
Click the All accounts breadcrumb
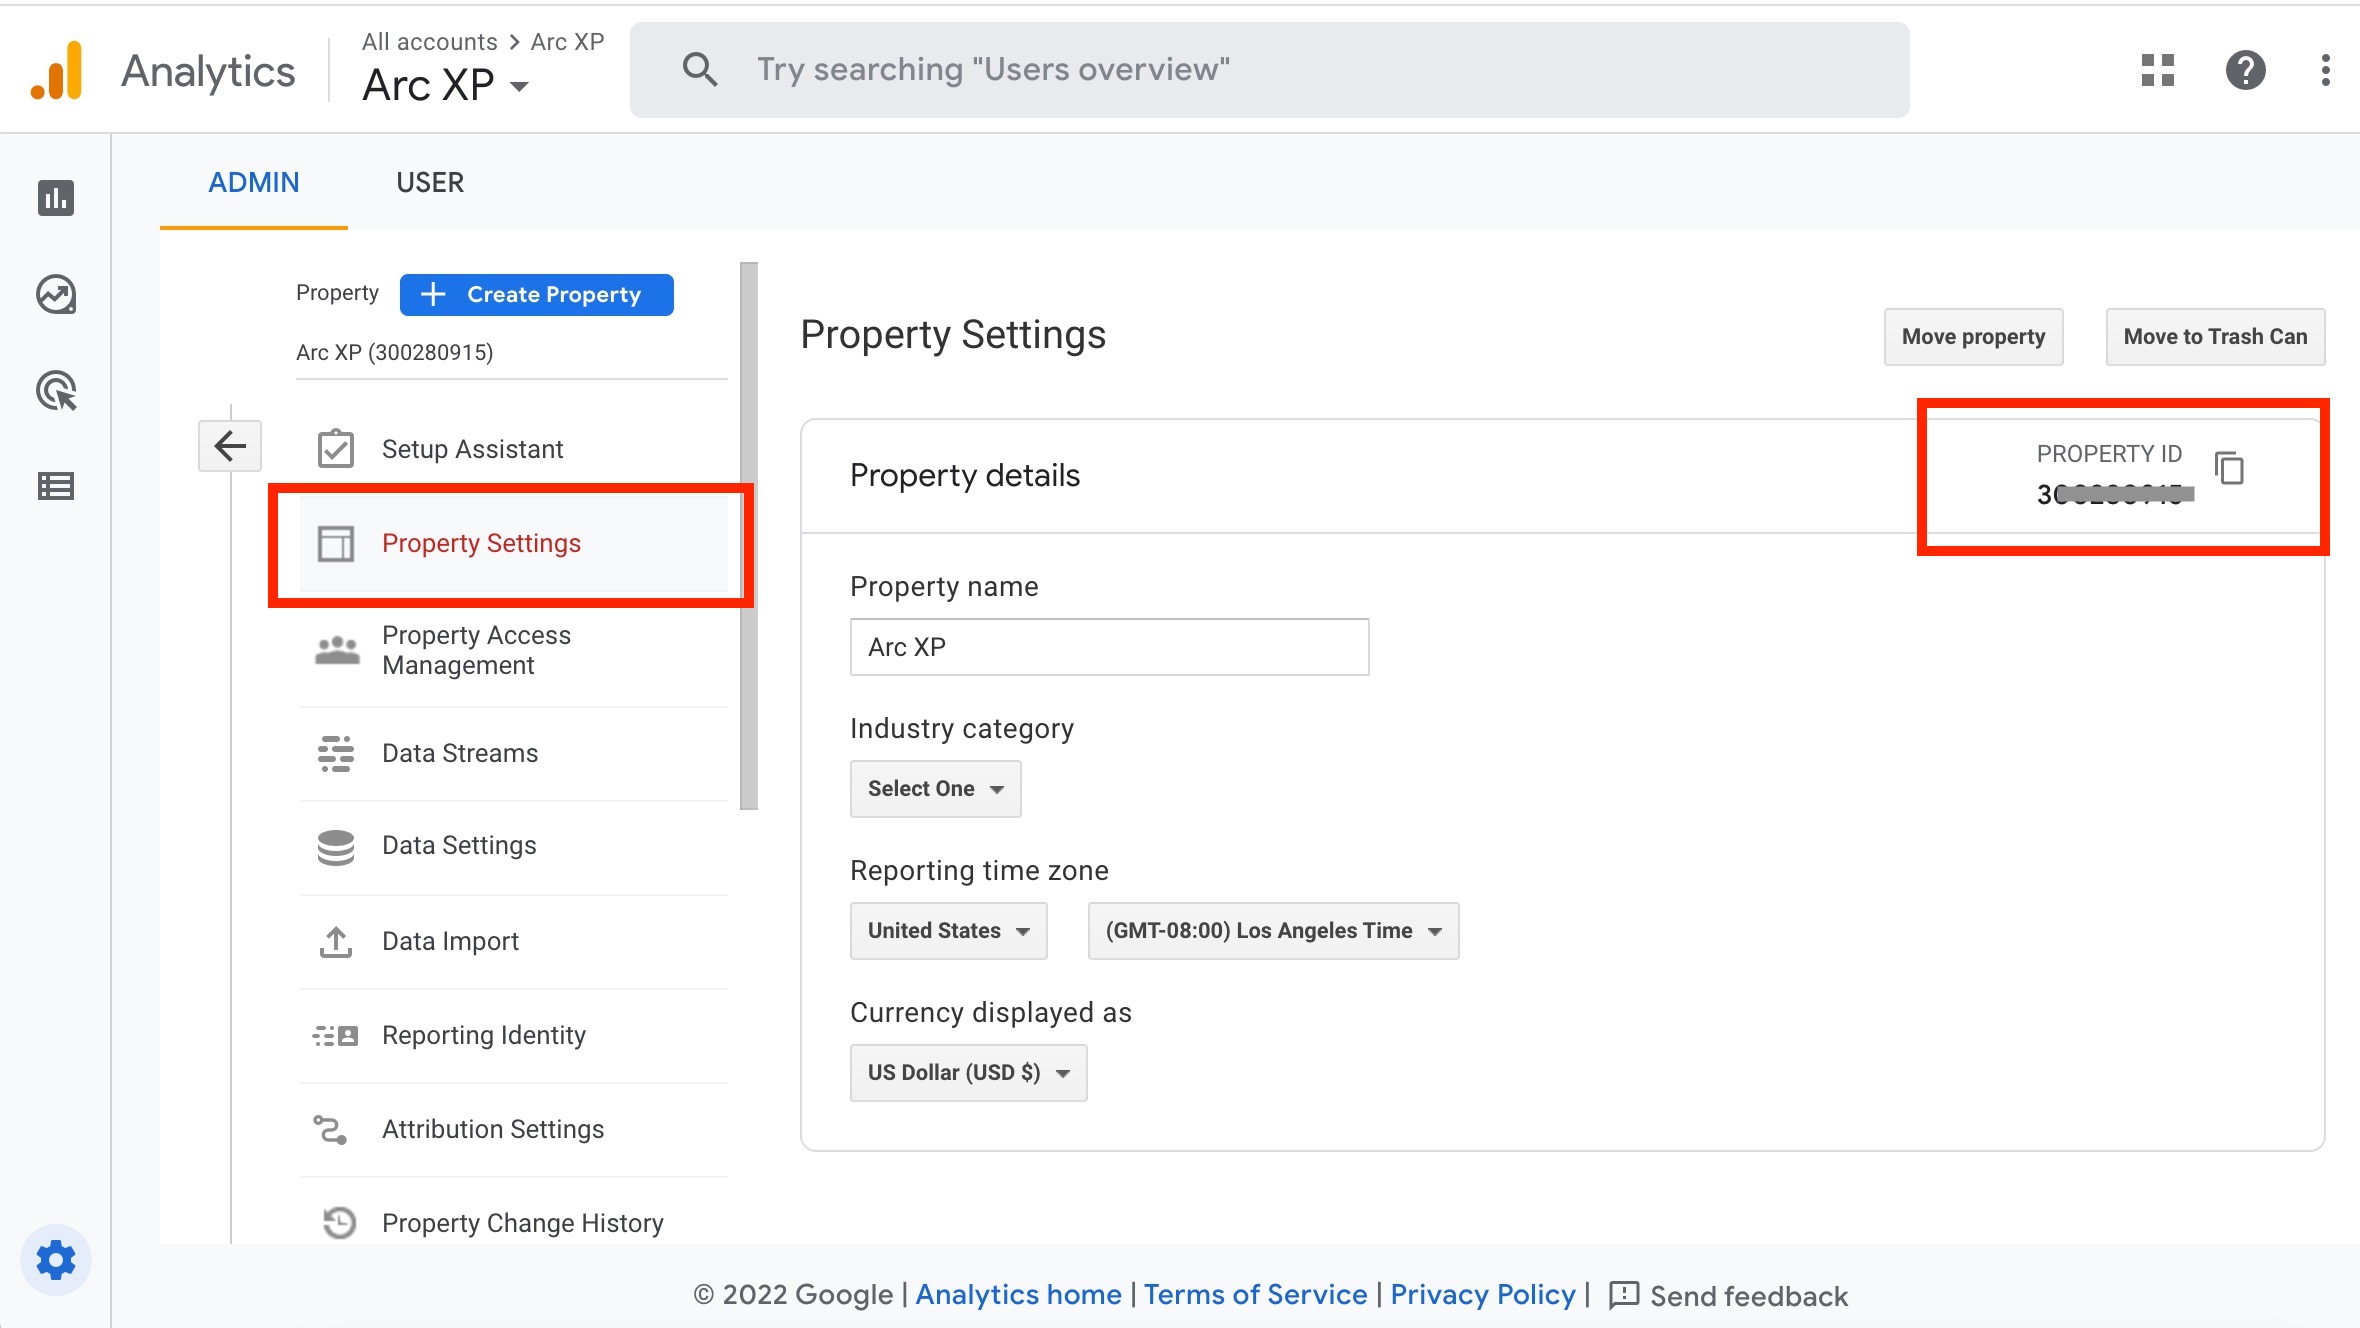point(430,42)
